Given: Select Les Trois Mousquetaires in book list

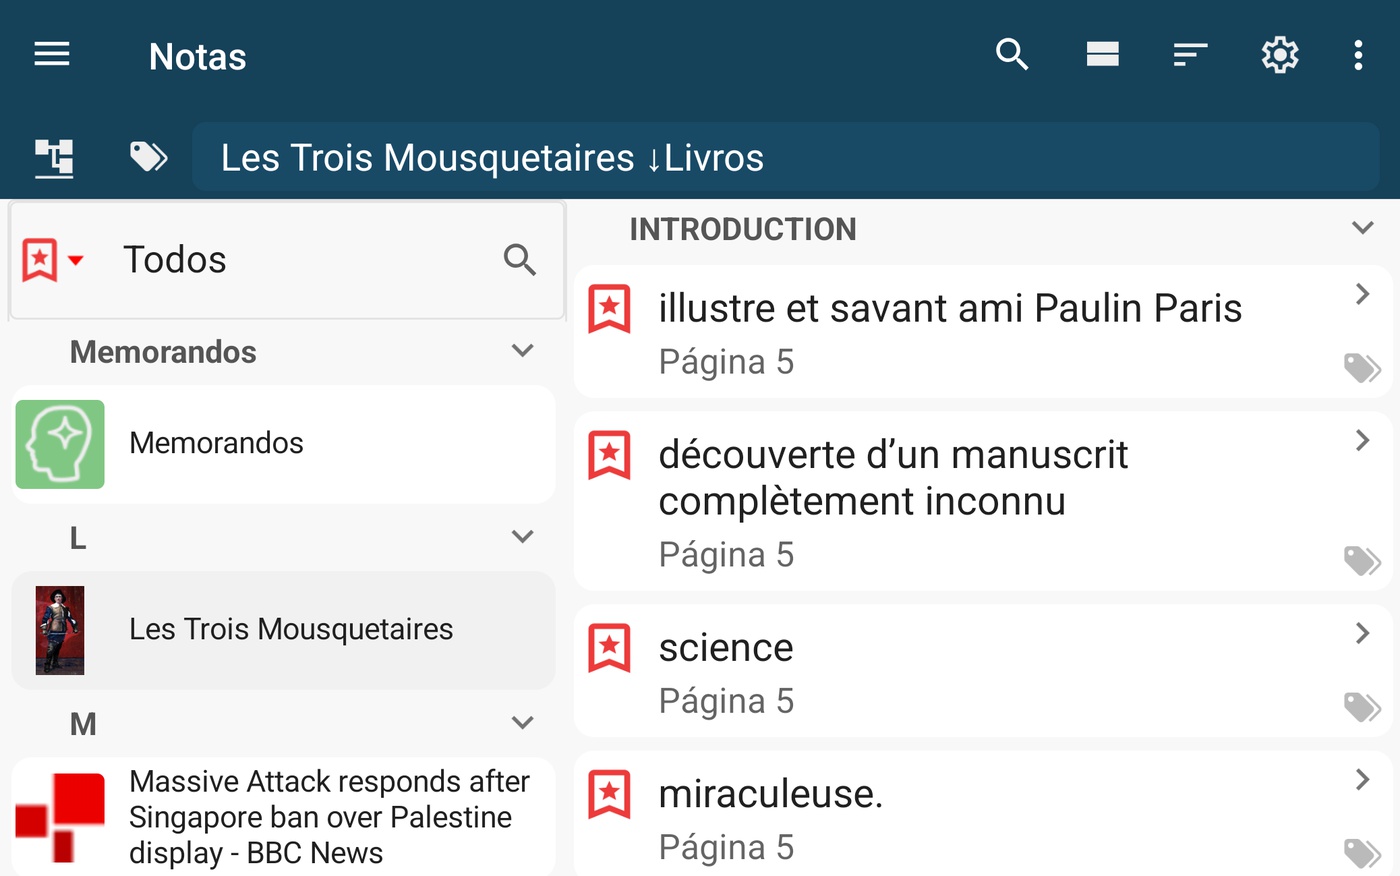Looking at the screenshot, I should [x=283, y=630].
